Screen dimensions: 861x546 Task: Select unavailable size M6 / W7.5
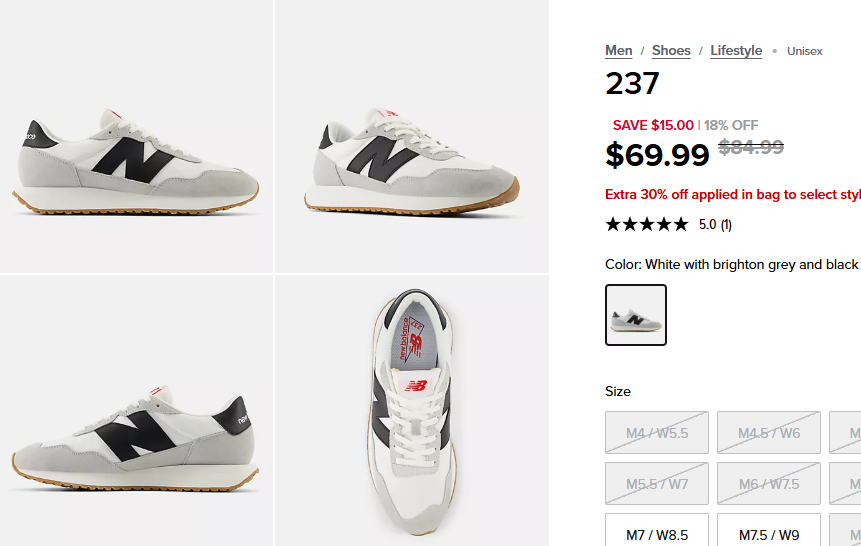coord(769,483)
